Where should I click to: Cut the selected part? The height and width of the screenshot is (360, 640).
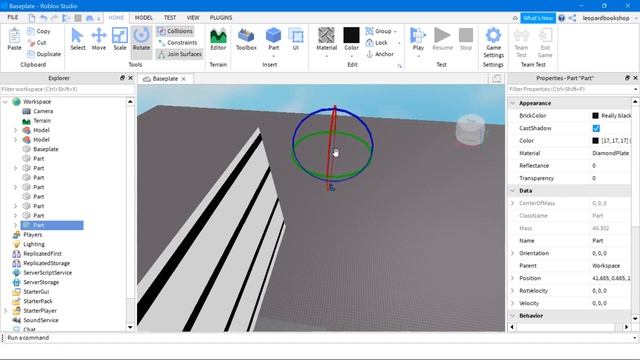tap(37, 42)
